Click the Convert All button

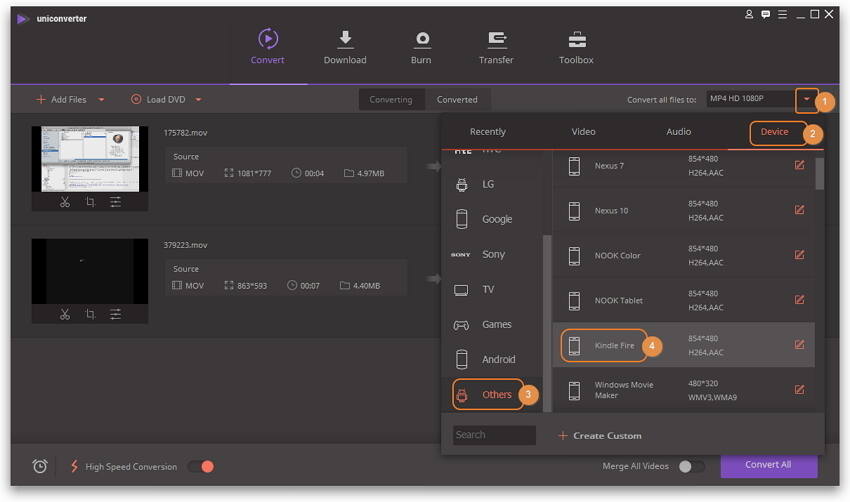[769, 465]
